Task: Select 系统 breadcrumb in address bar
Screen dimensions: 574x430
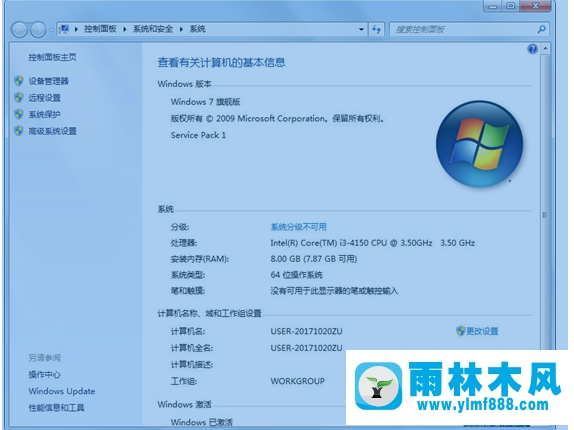Action: tap(197, 29)
